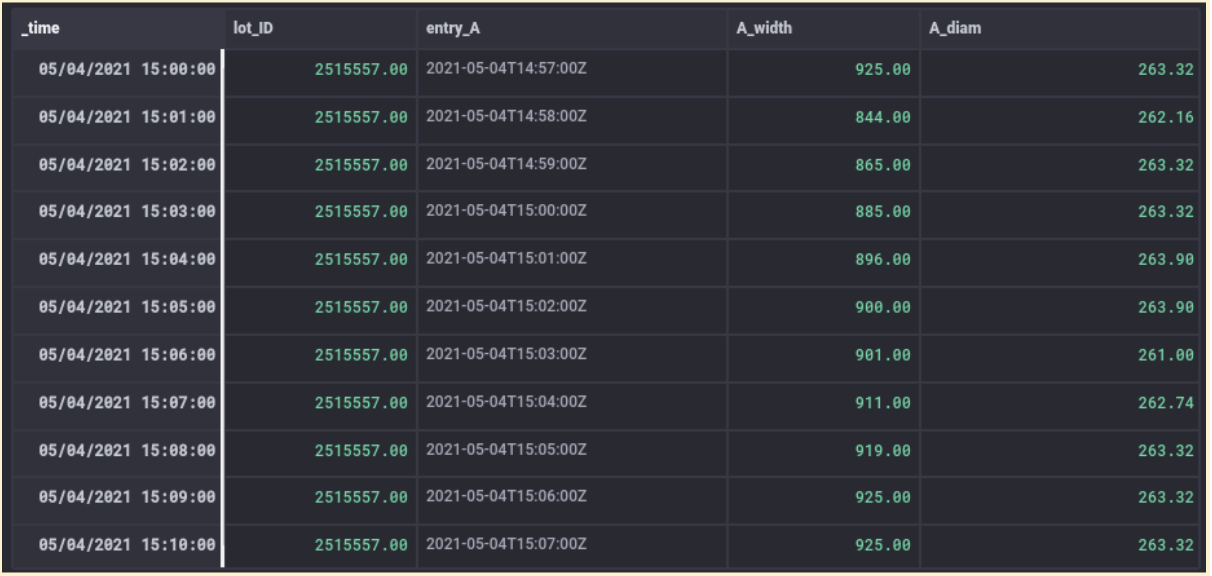The image size is (1212, 576).
Task: Sort by the A_width column header
Action: click(824, 29)
